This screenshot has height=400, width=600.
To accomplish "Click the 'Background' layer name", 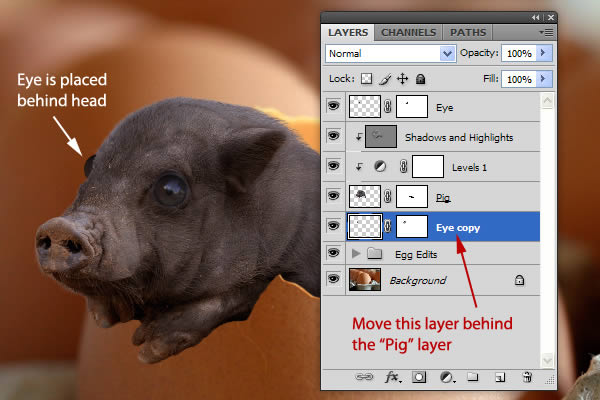I will pos(418,281).
